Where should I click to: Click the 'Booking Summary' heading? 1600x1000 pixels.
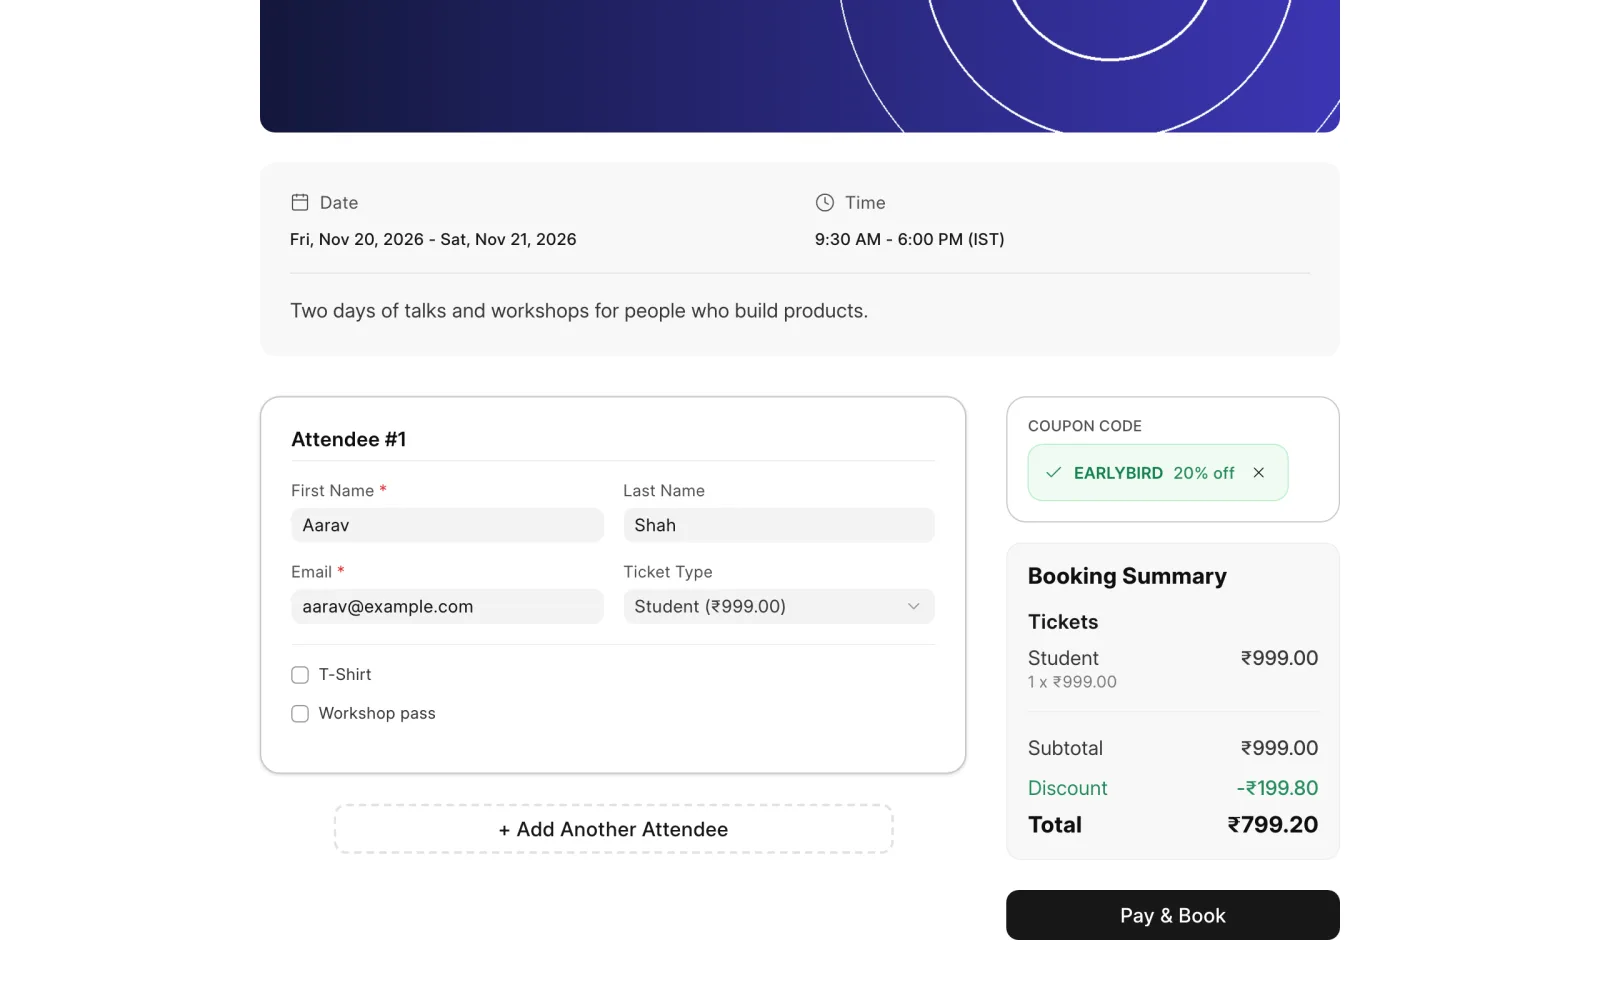tap(1127, 576)
